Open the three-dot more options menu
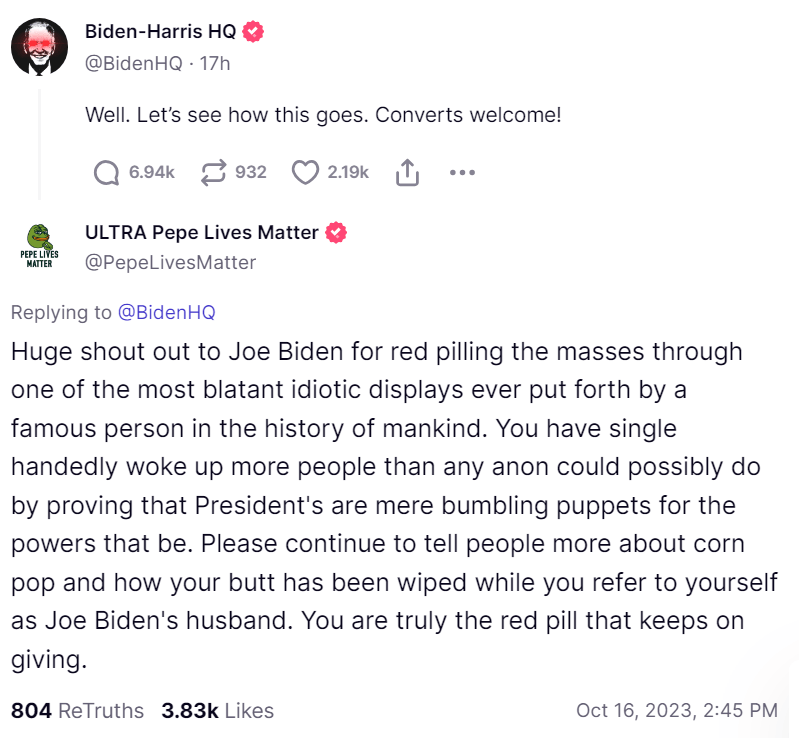 461,173
